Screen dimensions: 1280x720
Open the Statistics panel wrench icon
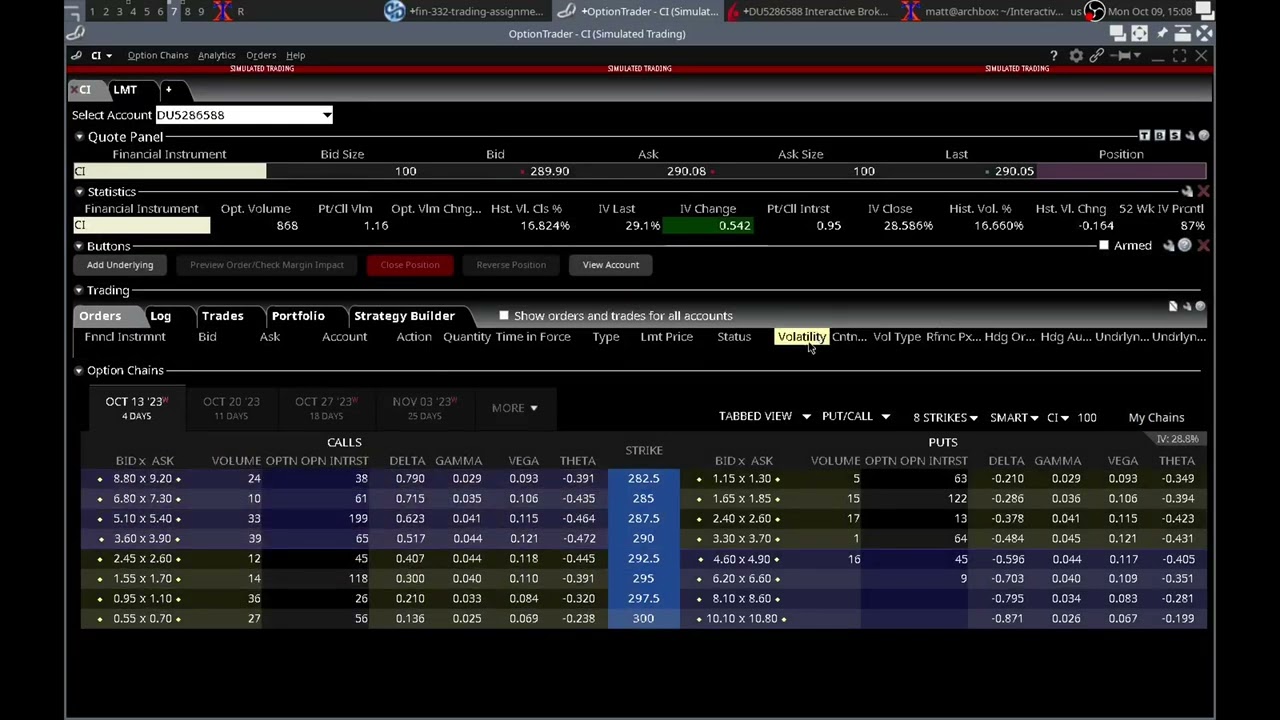(1187, 191)
